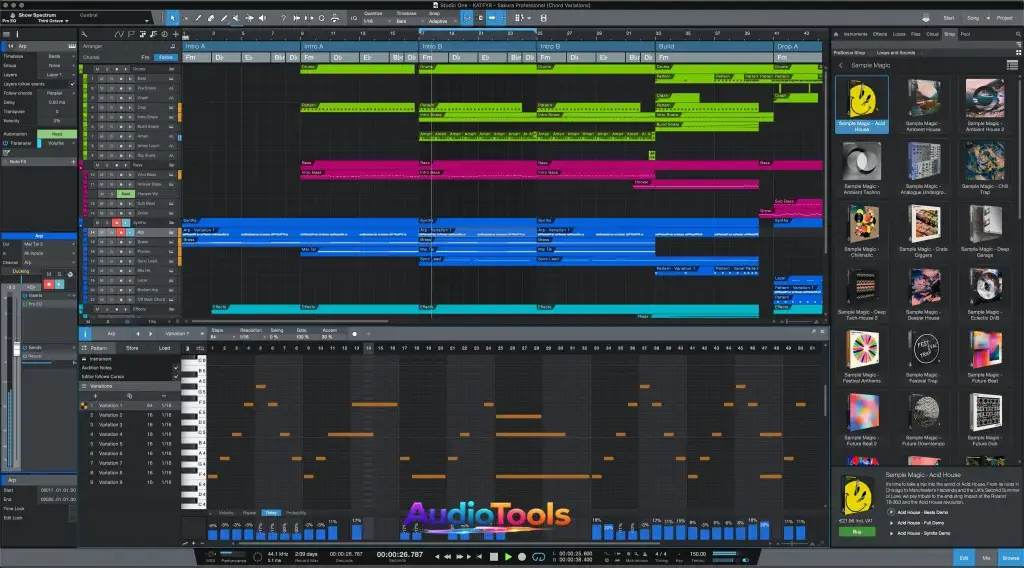Click the green Buy button
The image size is (1024, 568).
pos(857,532)
